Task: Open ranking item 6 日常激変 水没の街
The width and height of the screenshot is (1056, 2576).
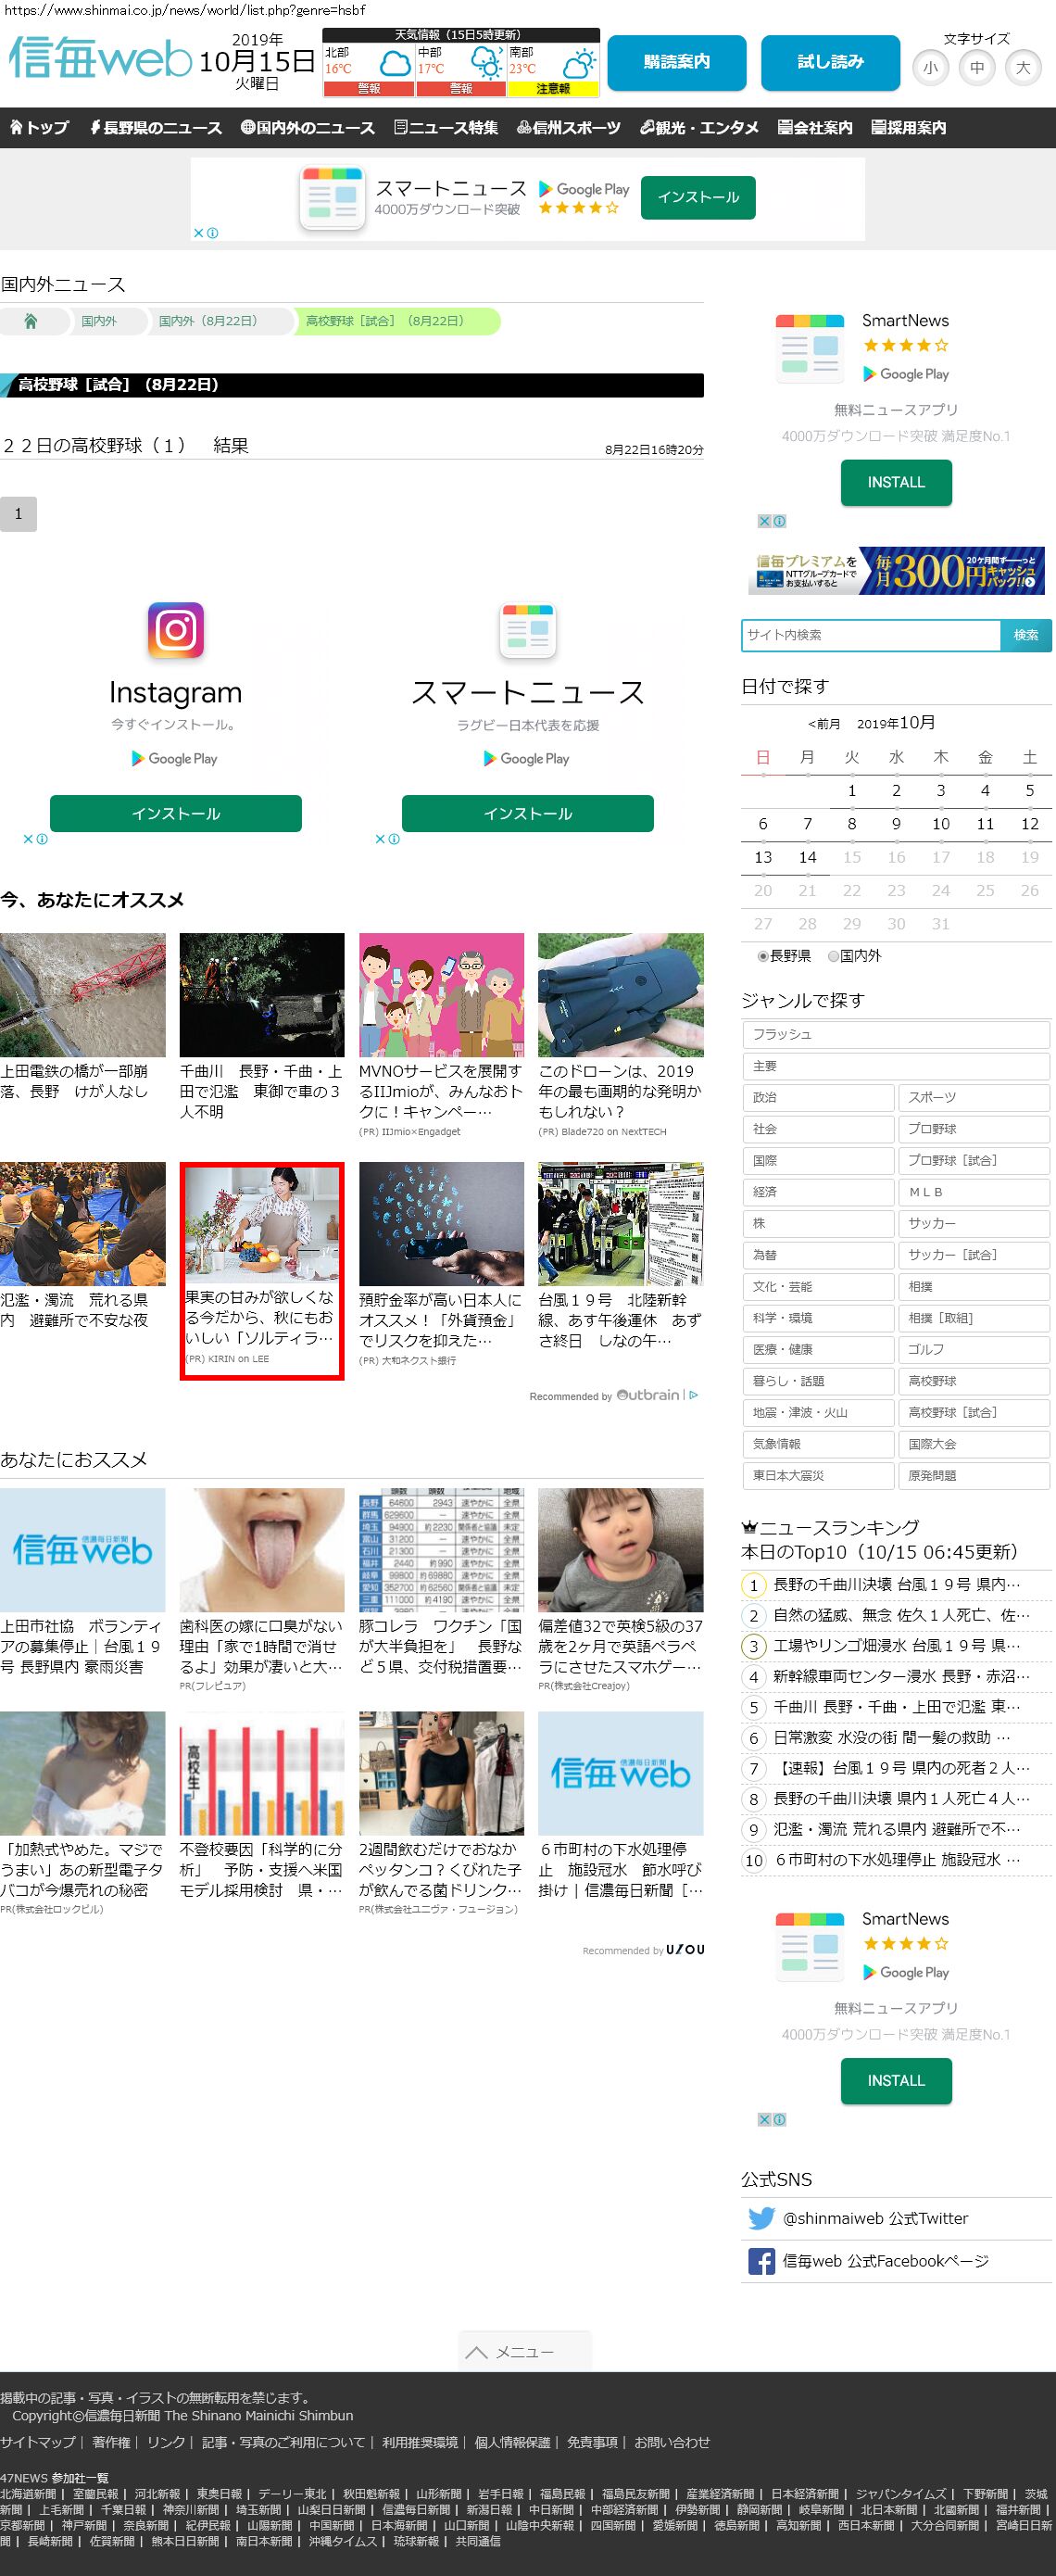Action: 891,1738
